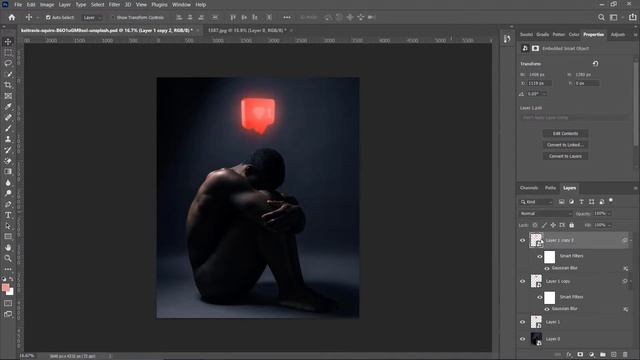Open the Image menu
Viewport: 640px width, 360px height.
pyautogui.click(x=47, y=4)
